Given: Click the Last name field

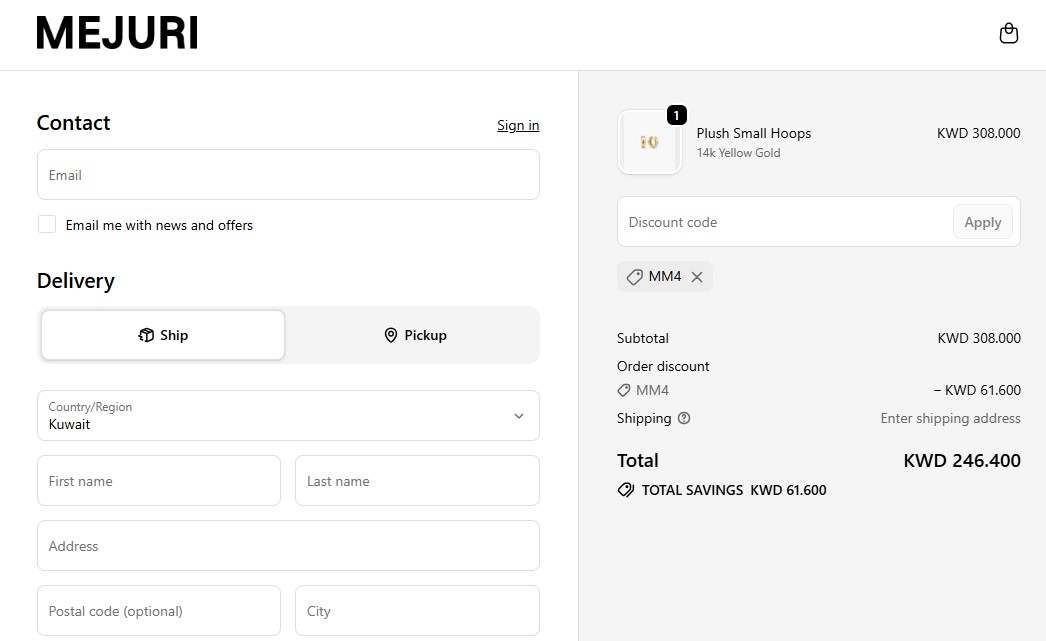Looking at the screenshot, I should coord(417,481).
